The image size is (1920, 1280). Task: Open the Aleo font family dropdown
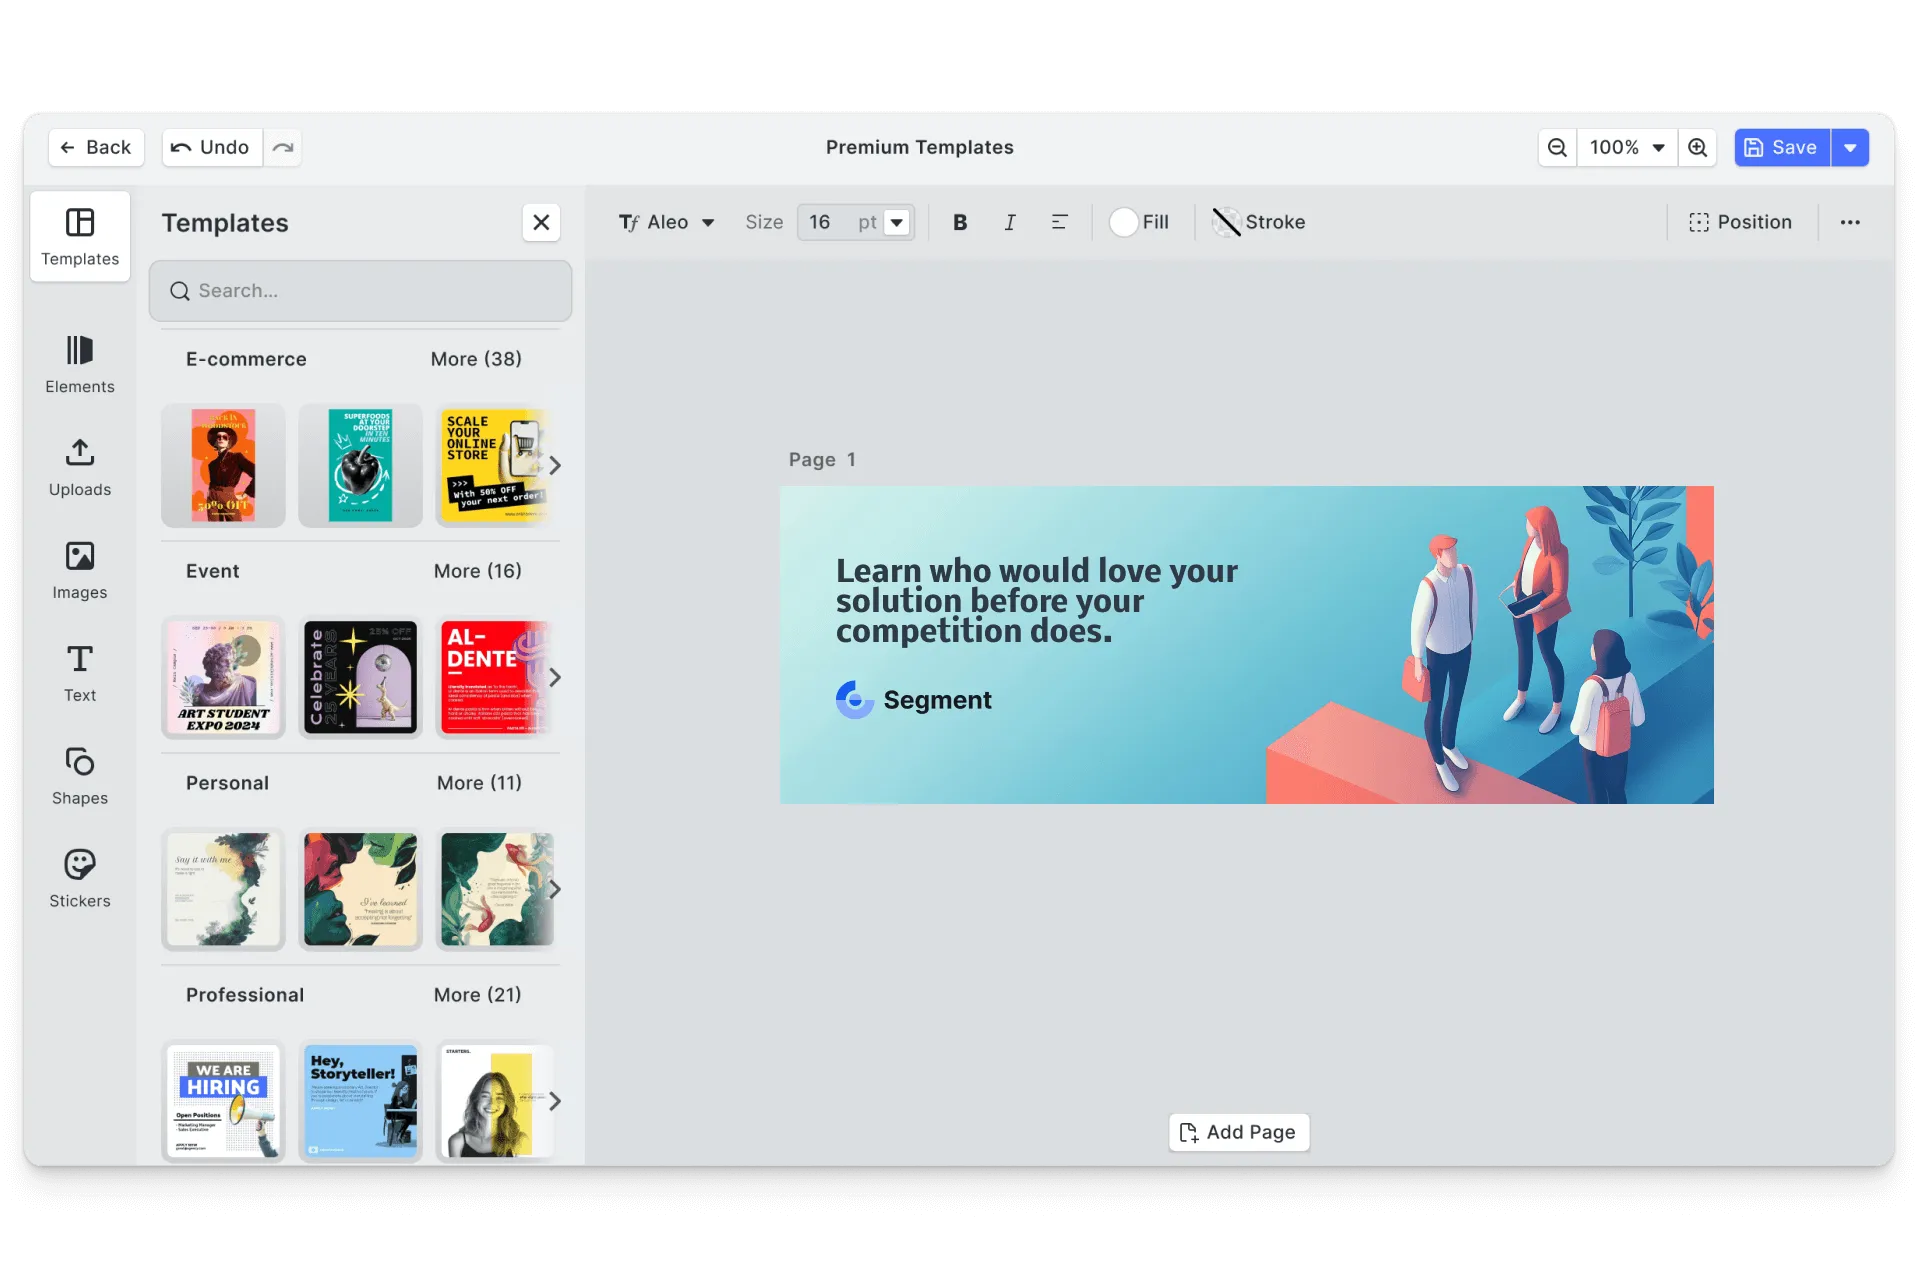[x=667, y=222]
